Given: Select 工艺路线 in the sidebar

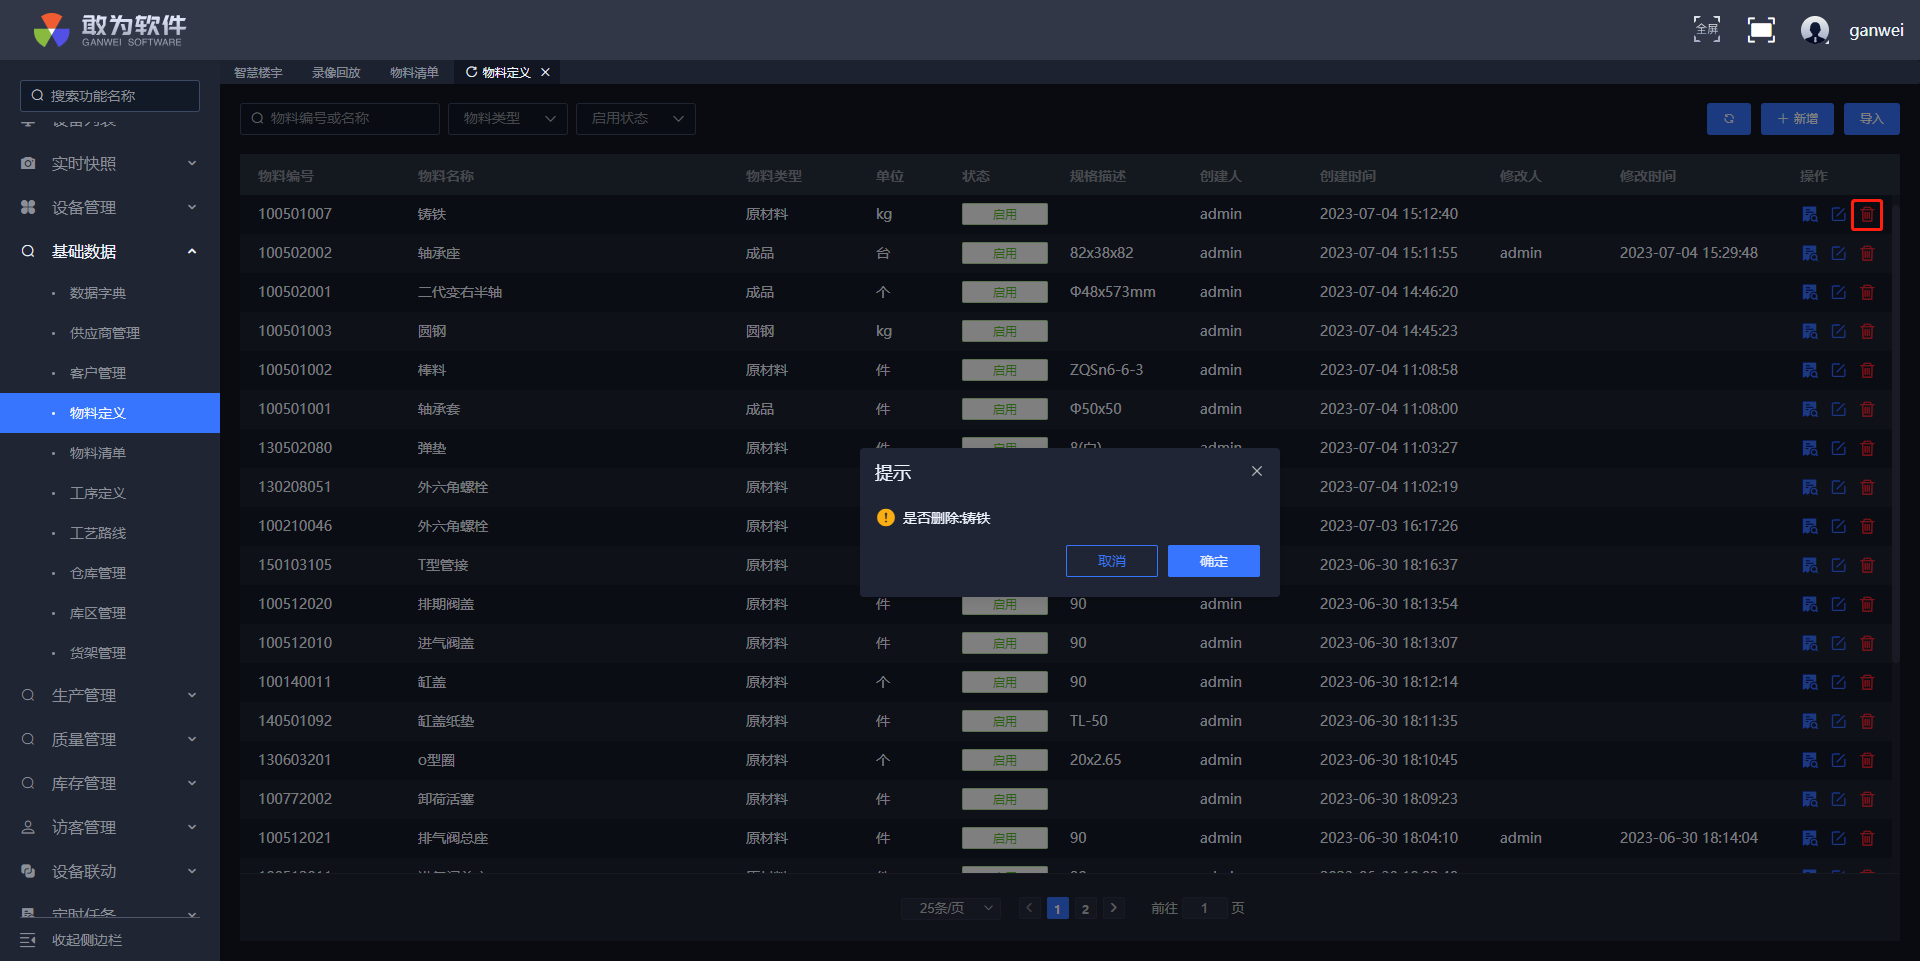Looking at the screenshot, I should tap(98, 534).
